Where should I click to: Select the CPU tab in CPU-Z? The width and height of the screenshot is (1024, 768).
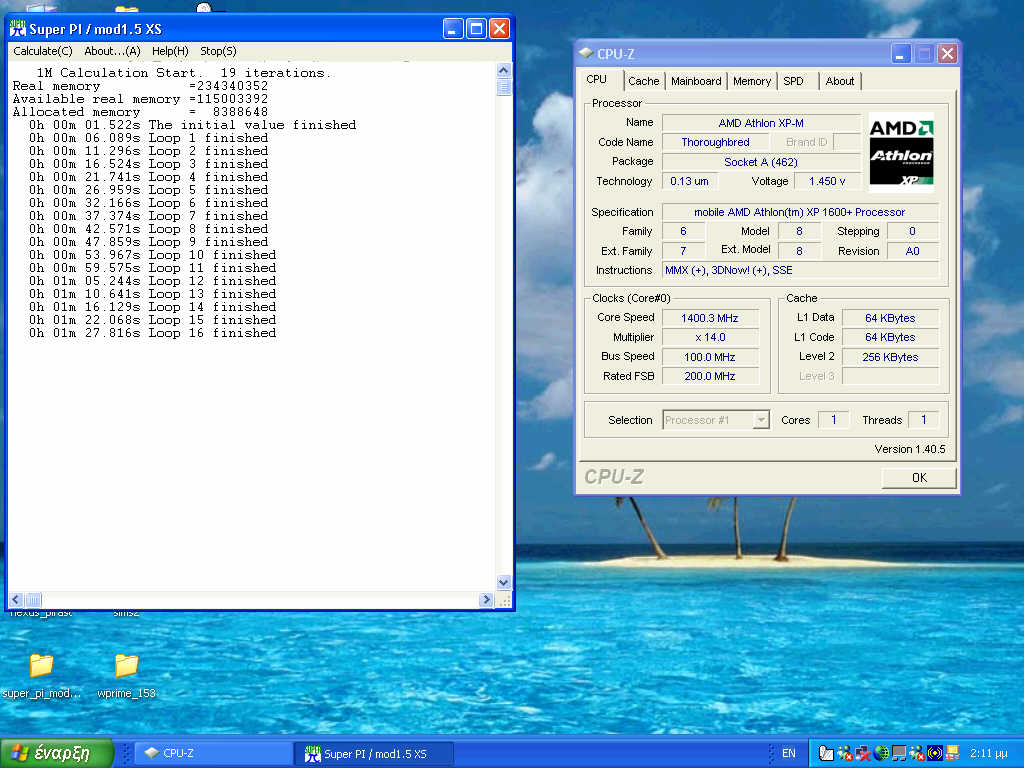pyautogui.click(x=596, y=79)
